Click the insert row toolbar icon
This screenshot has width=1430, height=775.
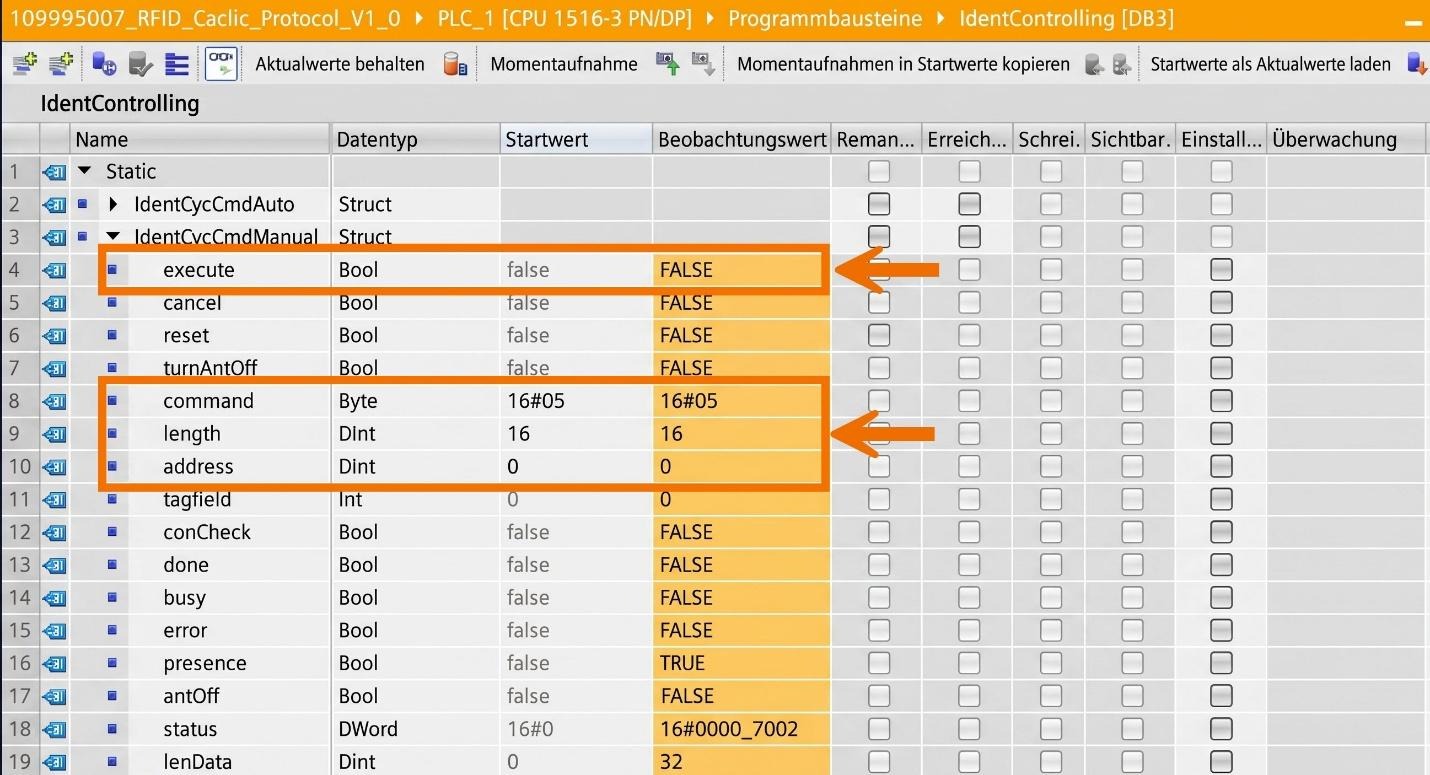pos(22,64)
